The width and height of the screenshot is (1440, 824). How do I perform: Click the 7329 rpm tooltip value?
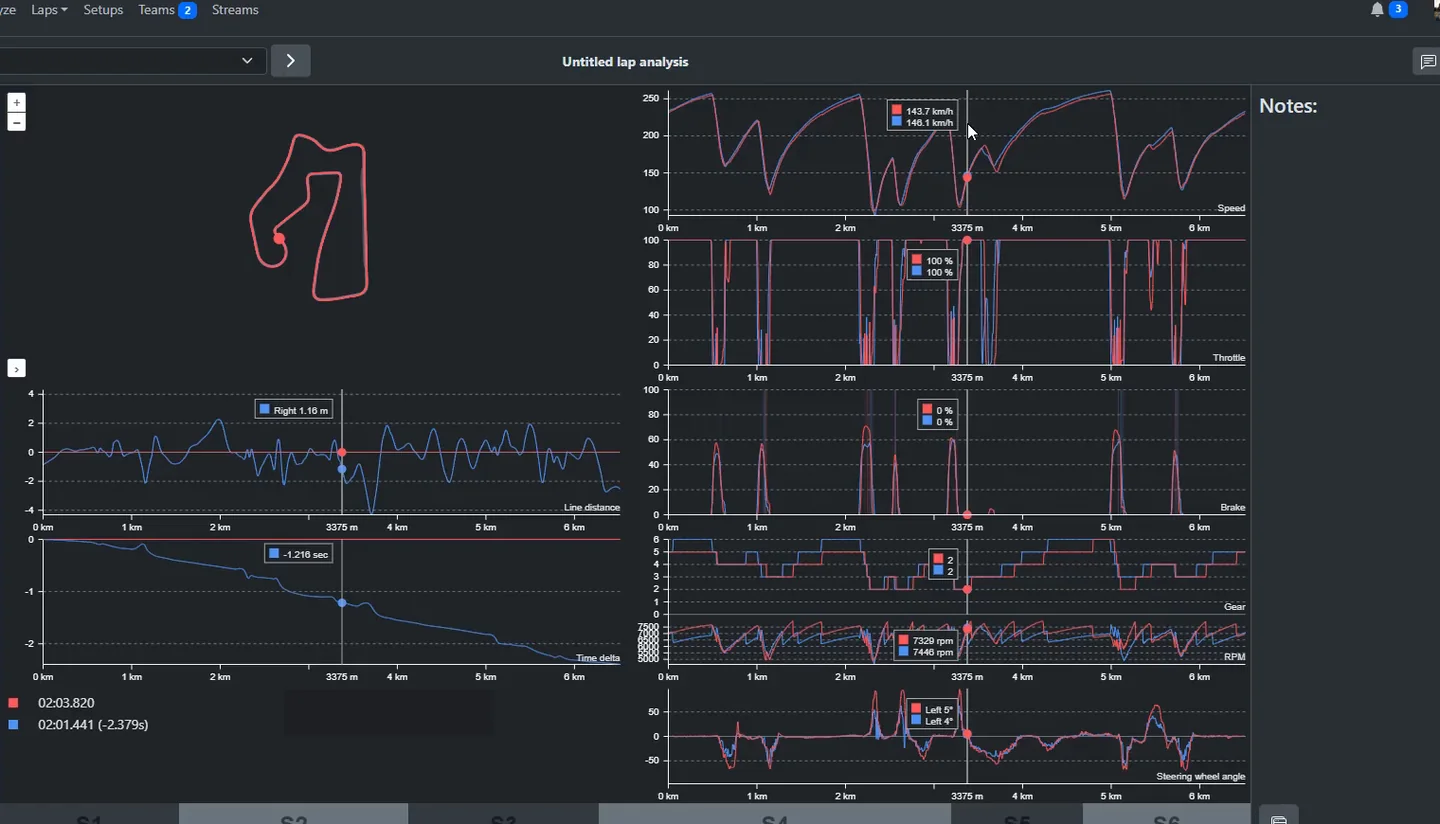931,640
